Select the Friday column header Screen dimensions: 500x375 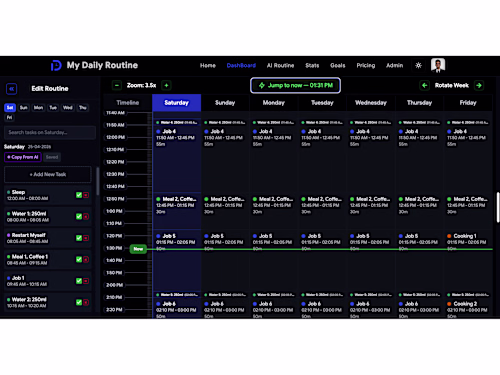pyautogui.click(x=468, y=103)
